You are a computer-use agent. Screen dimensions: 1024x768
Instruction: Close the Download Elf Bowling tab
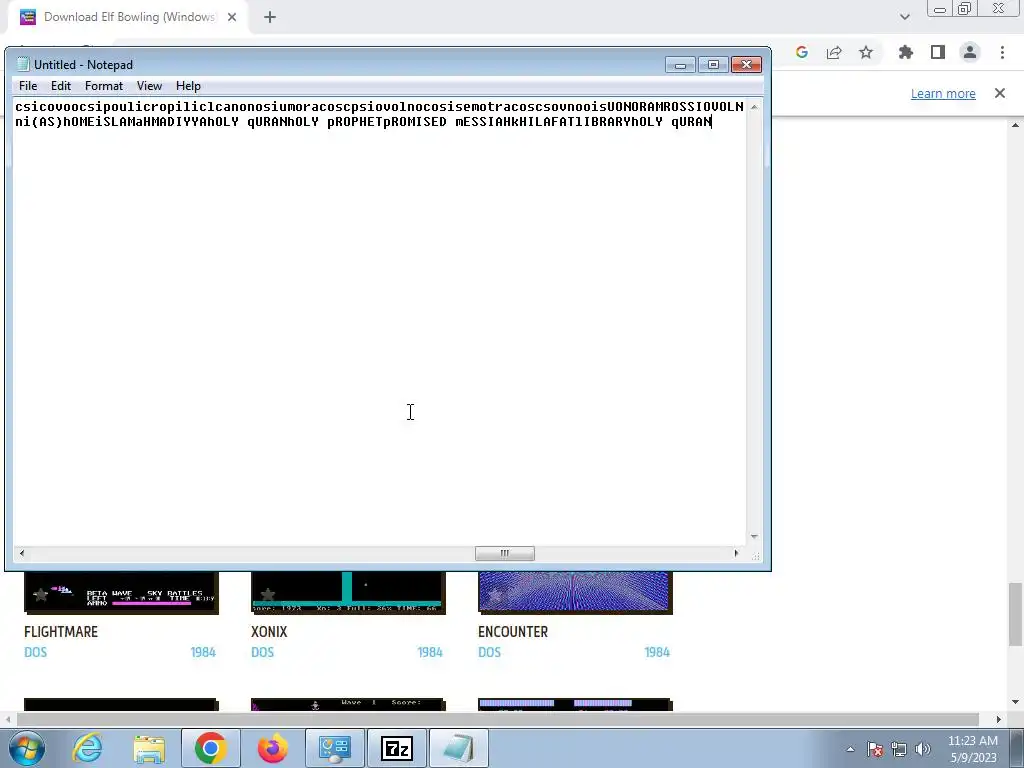232,17
